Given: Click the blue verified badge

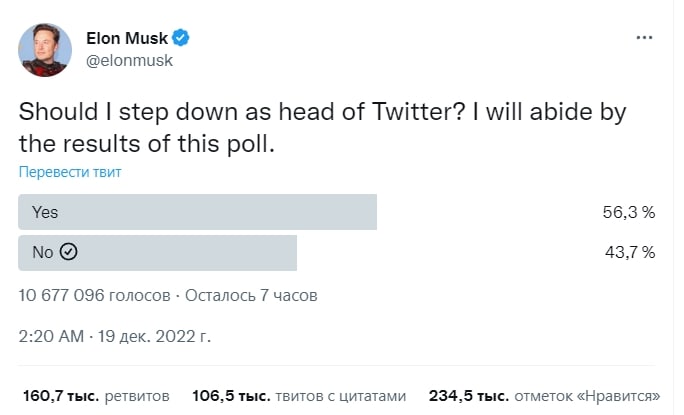Looking at the screenshot, I should coord(182,38).
